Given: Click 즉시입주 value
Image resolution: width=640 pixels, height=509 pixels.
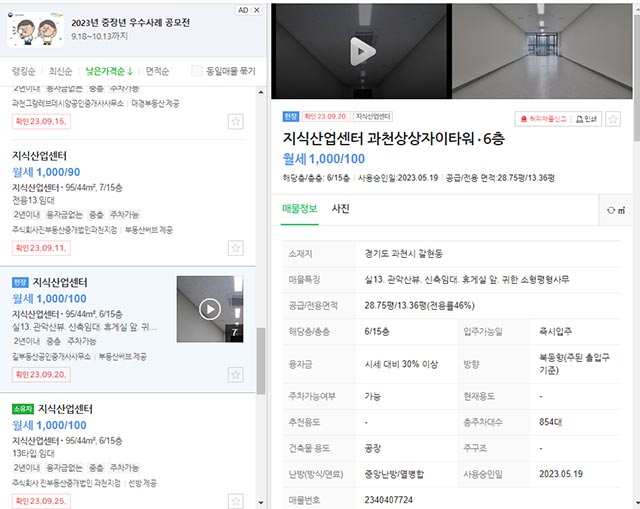Looking at the screenshot, I should click(555, 331).
